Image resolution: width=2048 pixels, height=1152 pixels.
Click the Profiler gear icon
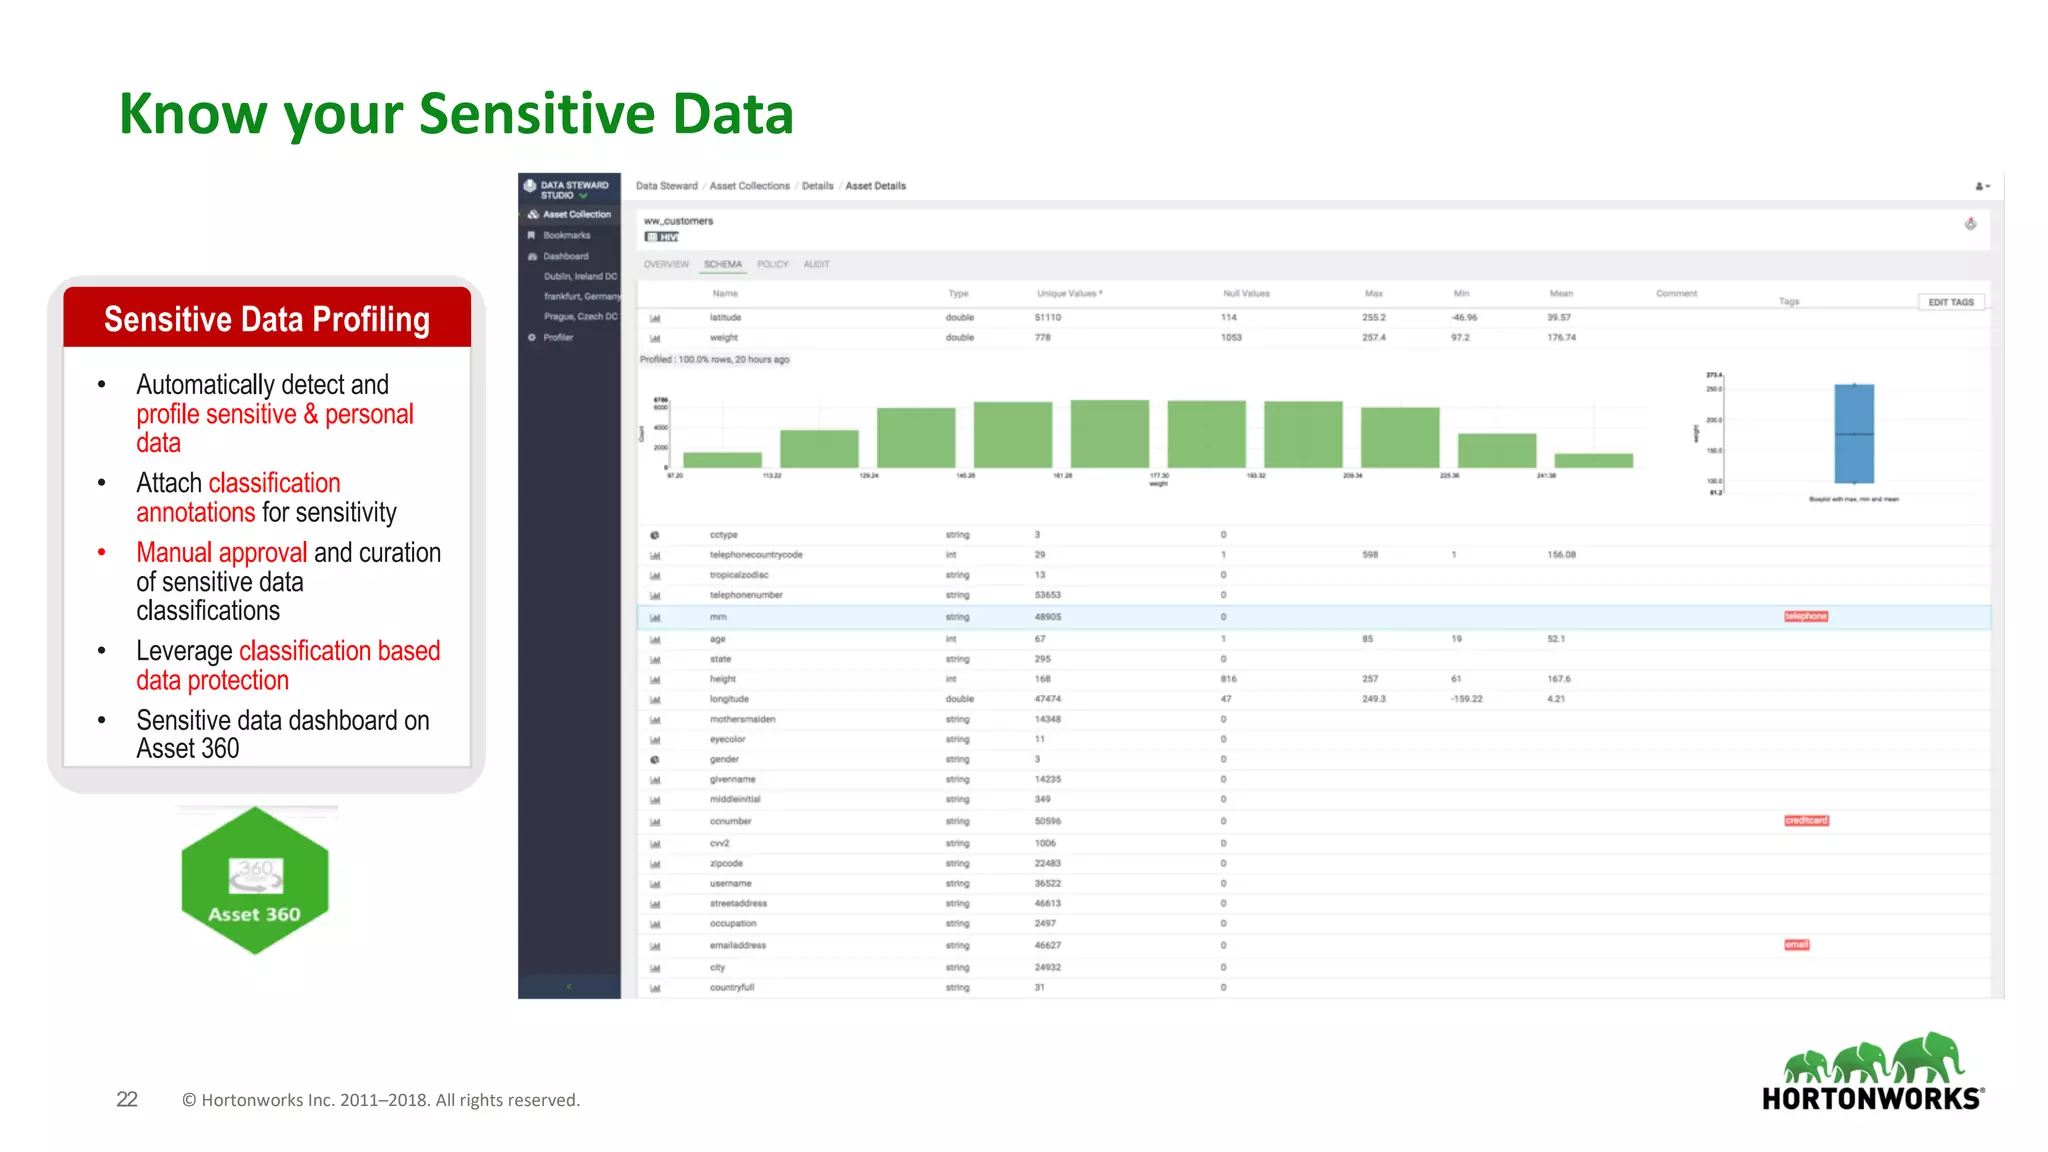coord(532,337)
